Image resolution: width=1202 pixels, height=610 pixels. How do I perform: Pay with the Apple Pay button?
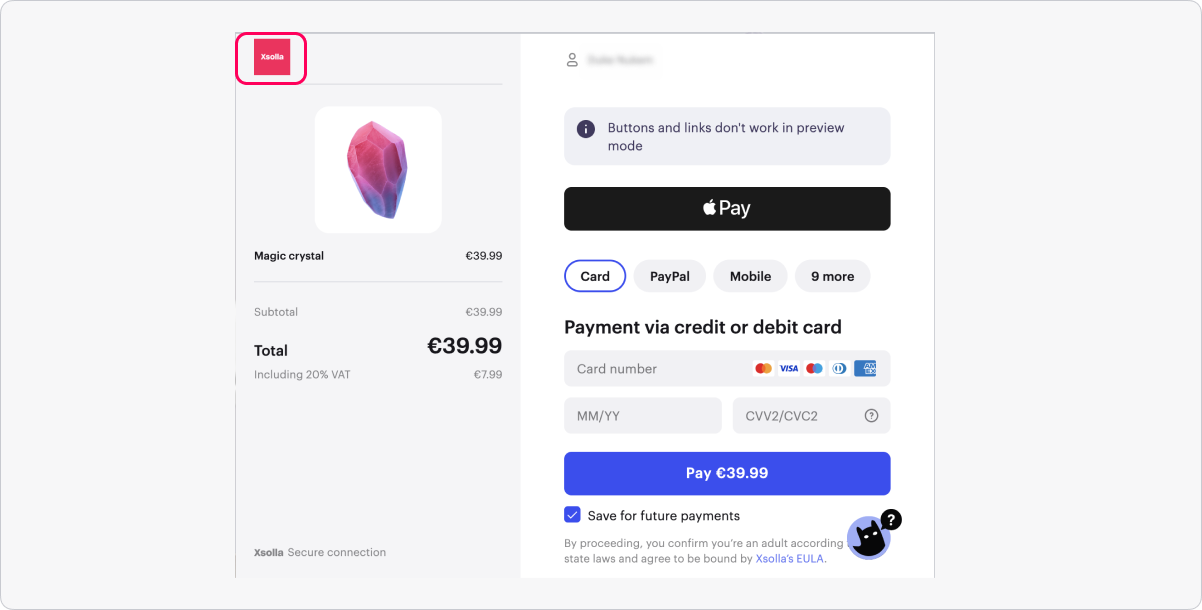pyautogui.click(x=727, y=208)
